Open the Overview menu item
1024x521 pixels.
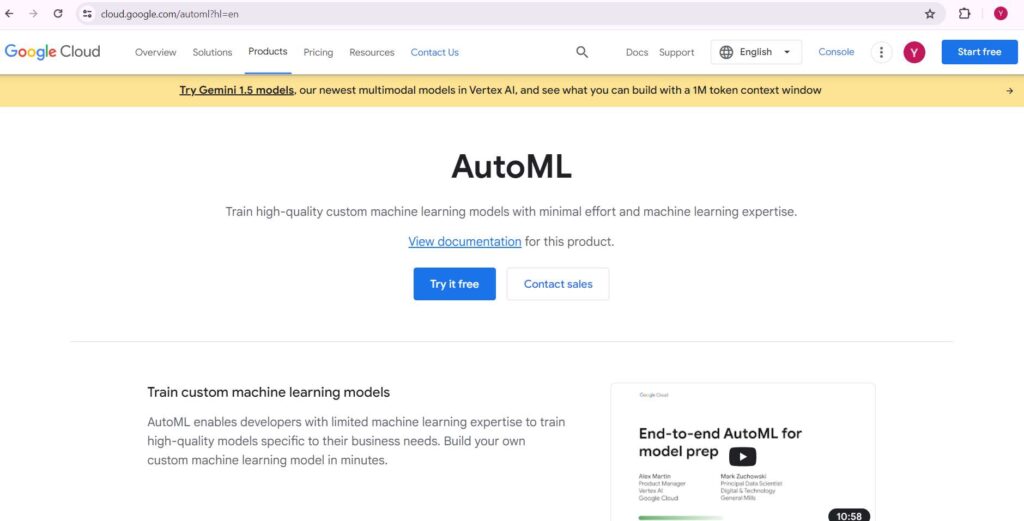pyautogui.click(x=155, y=52)
